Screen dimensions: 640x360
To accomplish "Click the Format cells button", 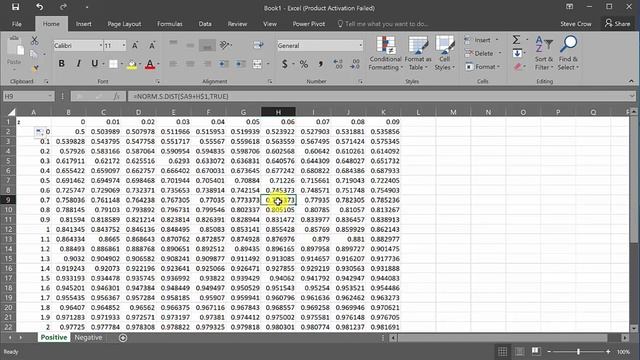I will click(x=483, y=67).
